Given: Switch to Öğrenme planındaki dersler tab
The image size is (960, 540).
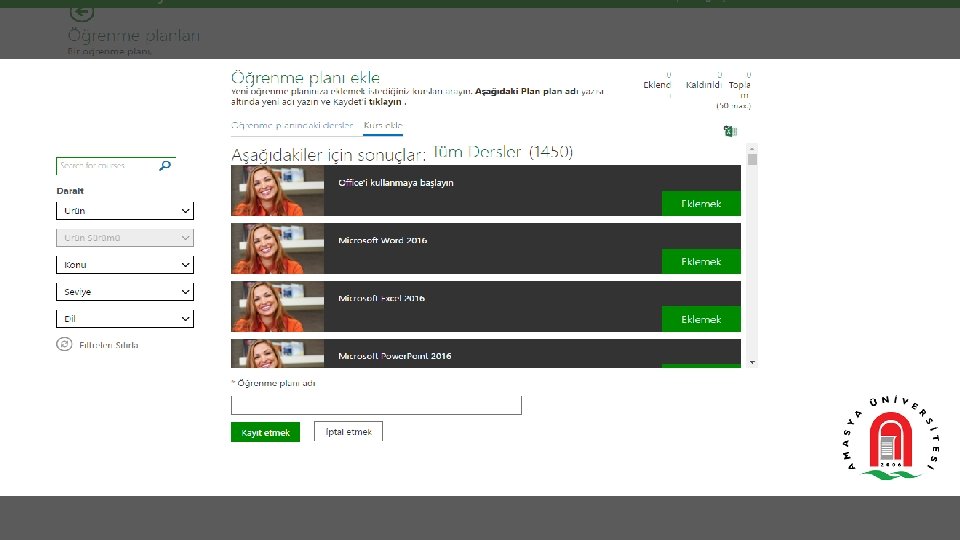Looking at the screenshot, I should pyautogui.click(x=292, y=126).
